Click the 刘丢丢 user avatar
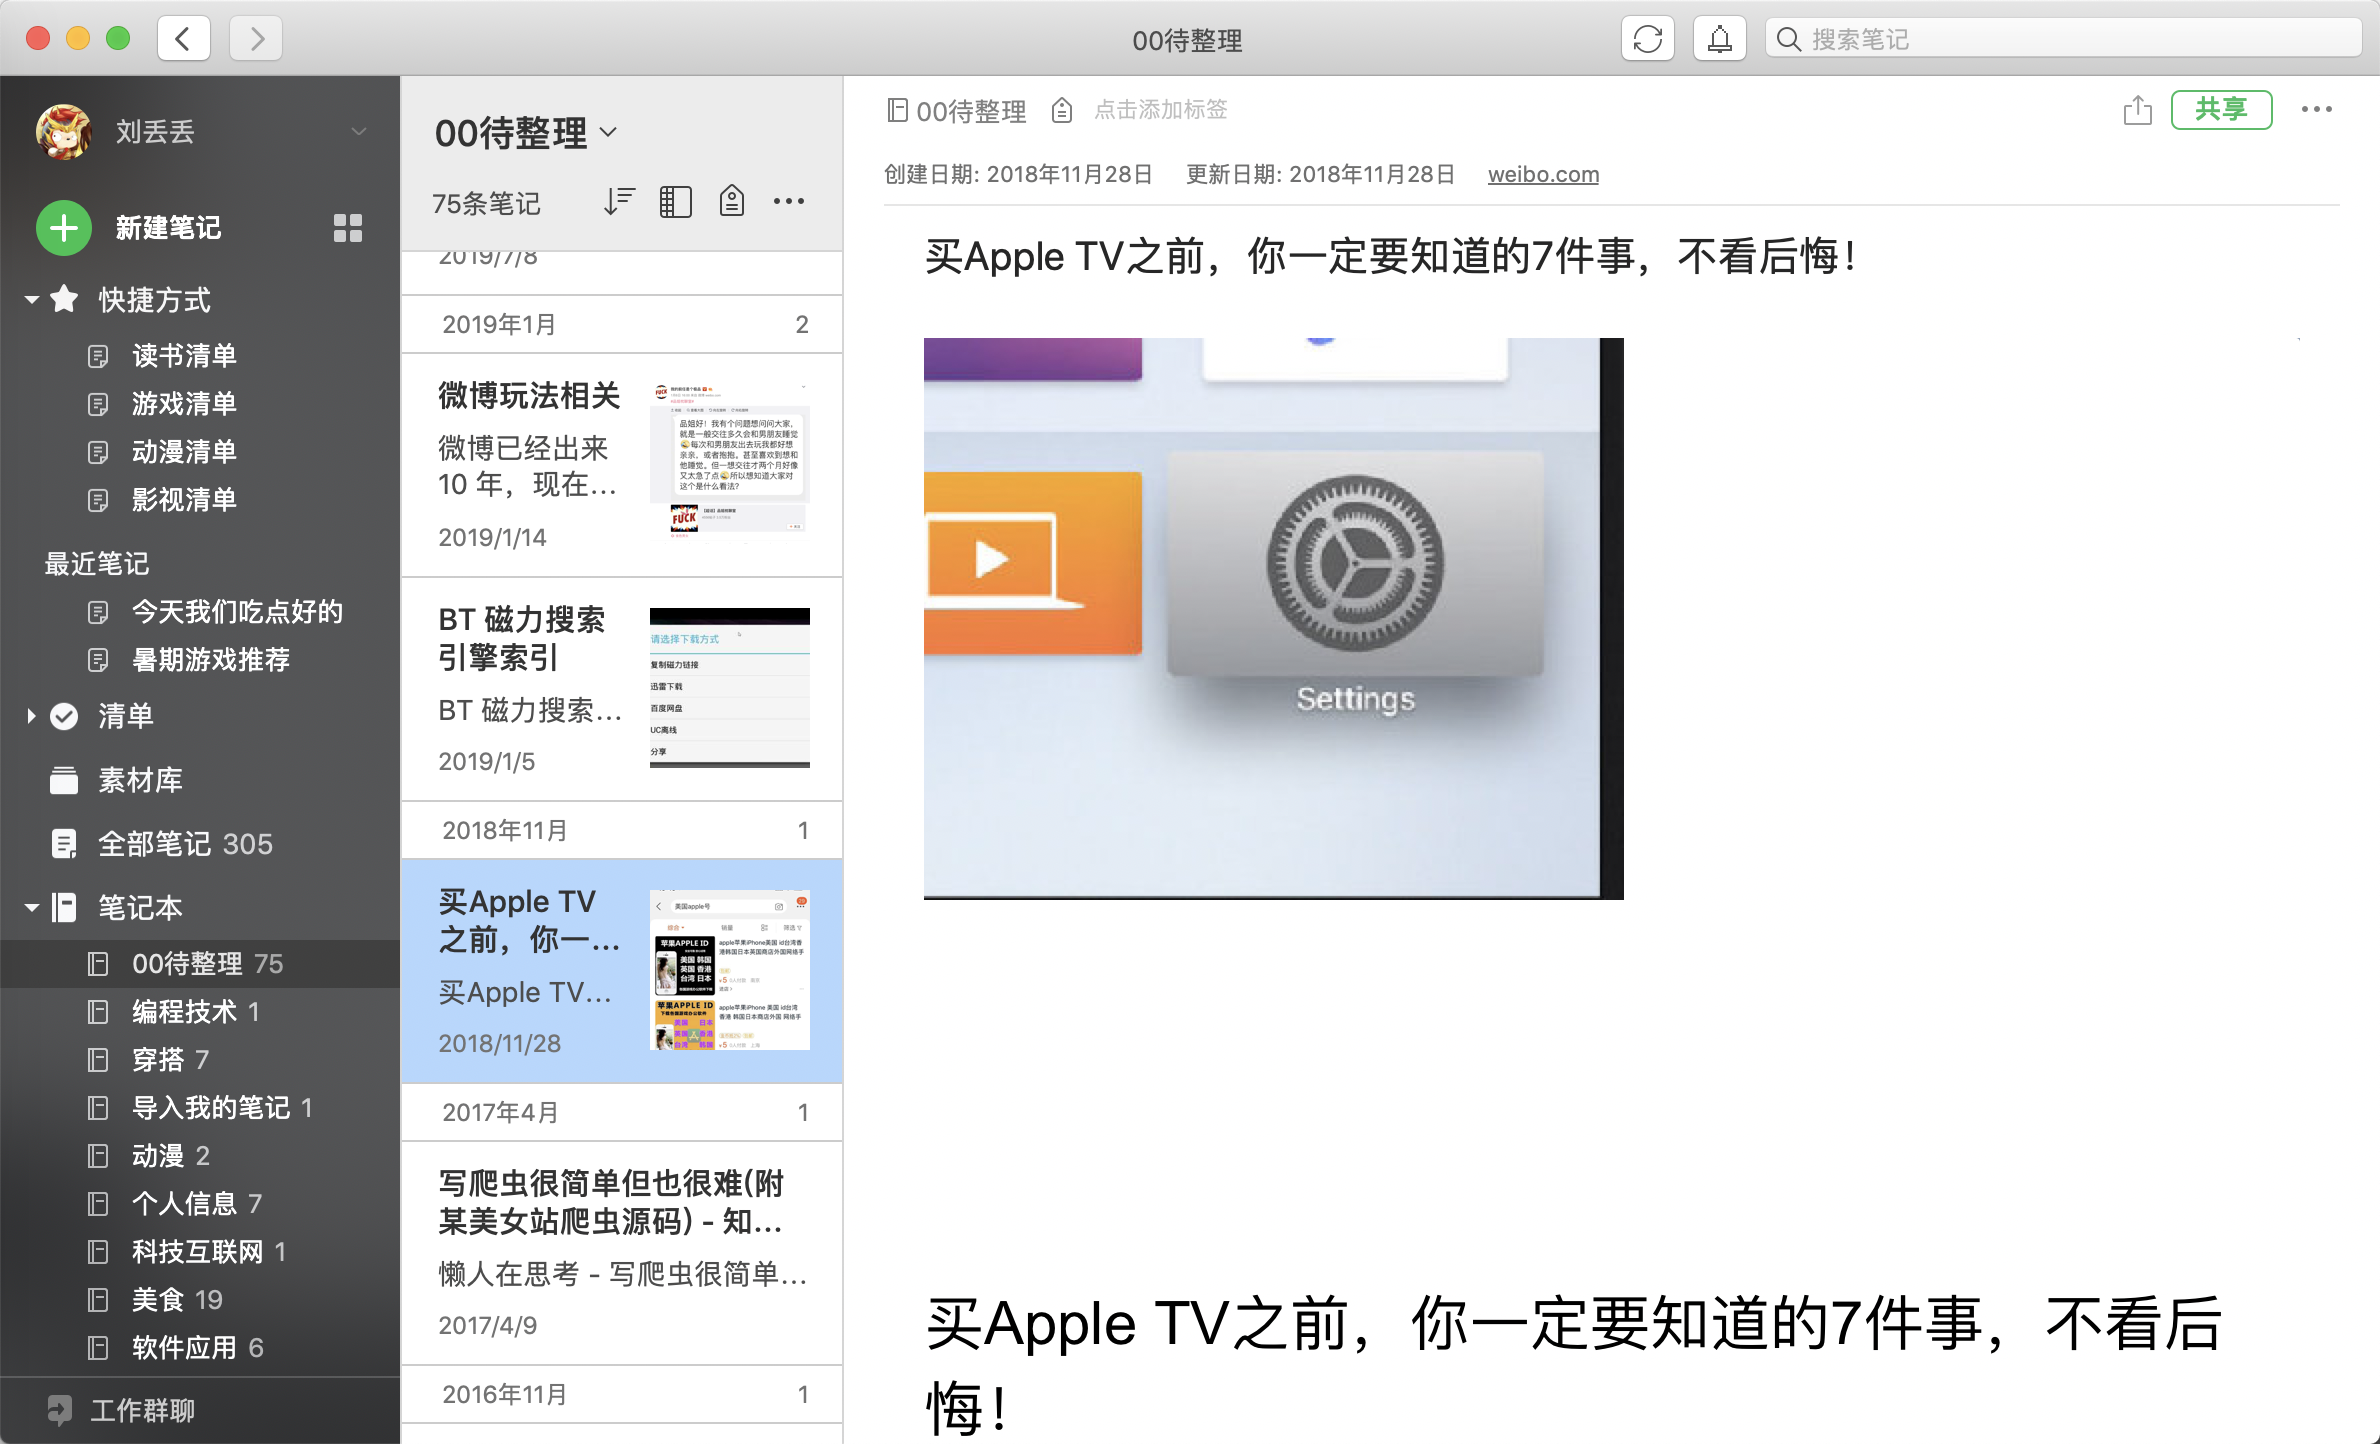 pos(64,131)
